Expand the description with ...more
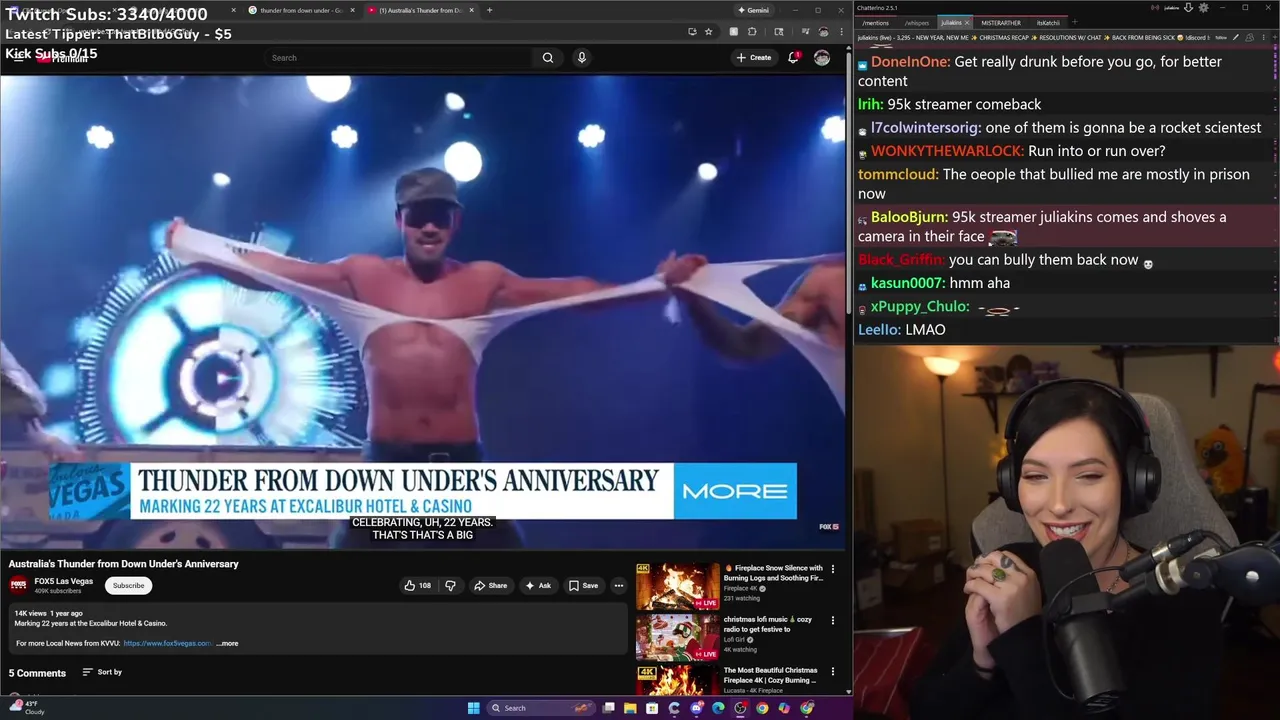 (227, 643)
